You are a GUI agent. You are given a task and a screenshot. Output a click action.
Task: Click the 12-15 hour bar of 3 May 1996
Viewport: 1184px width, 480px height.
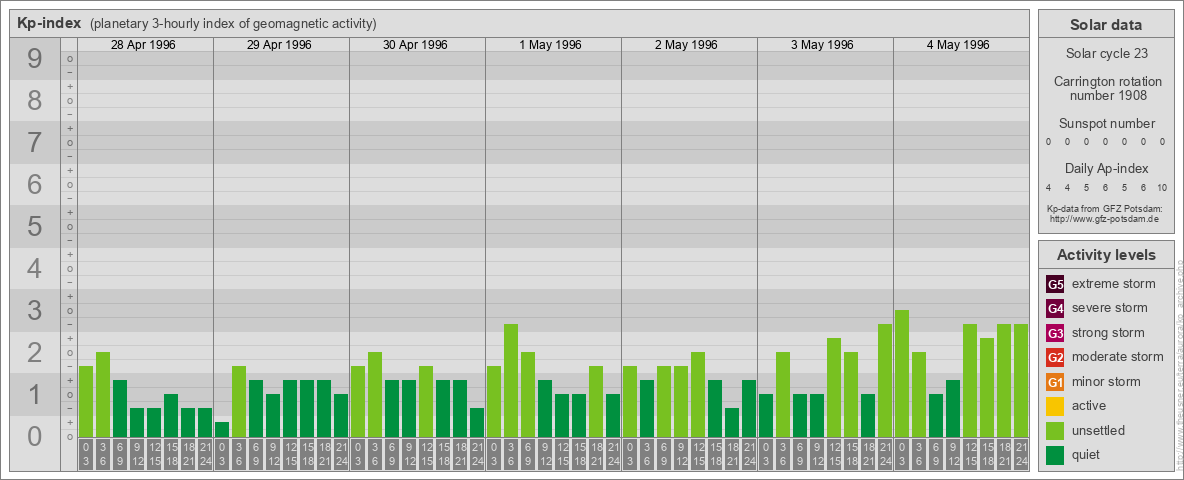pyautogui.click(x=834, y=387)
